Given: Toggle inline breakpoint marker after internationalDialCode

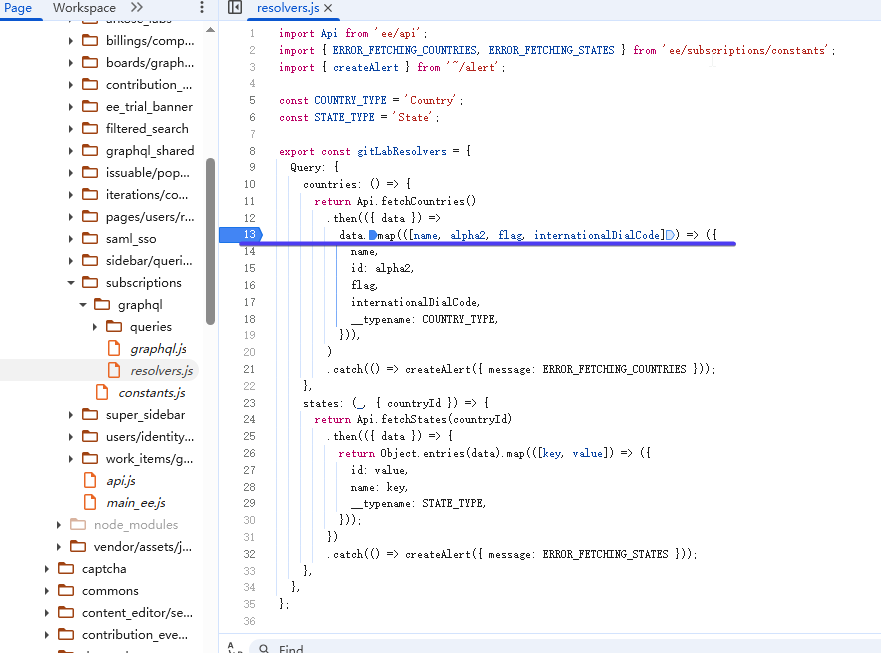Looking at the screenshot, I should pyautogui.click(x=670, y=235).
